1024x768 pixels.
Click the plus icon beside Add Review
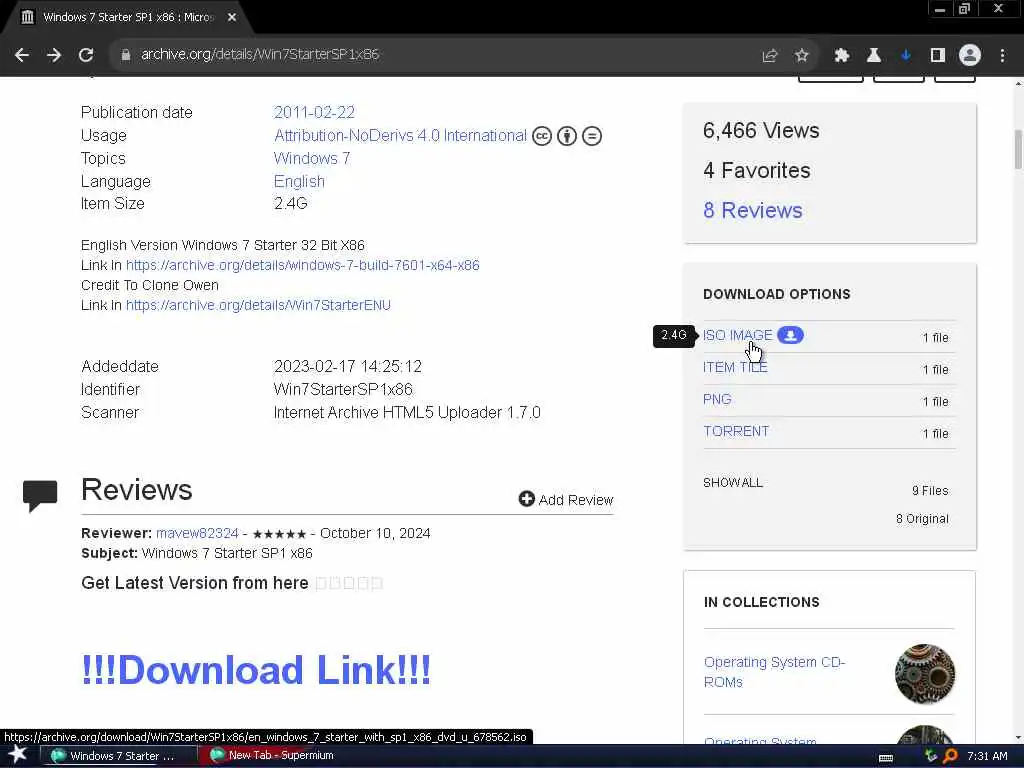coord(526,499)
